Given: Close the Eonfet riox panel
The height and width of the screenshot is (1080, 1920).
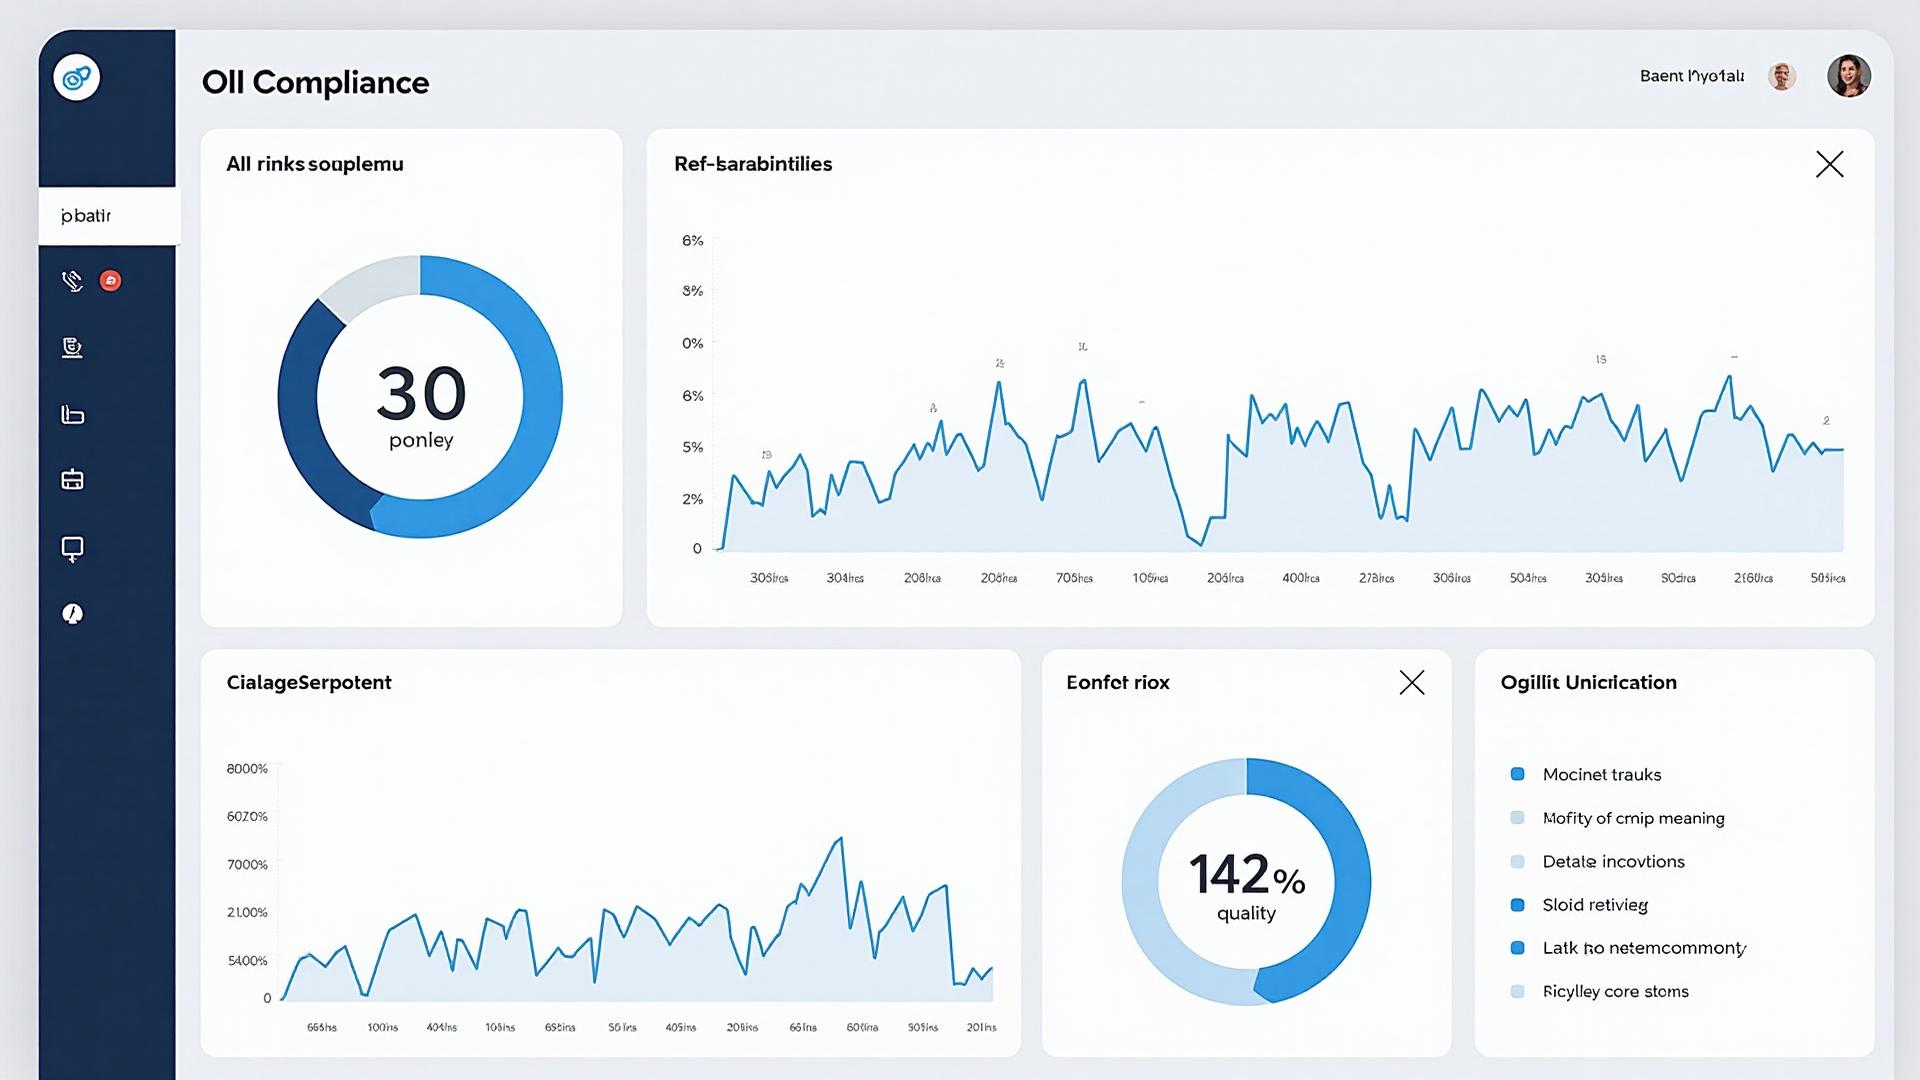Looking at the screenshot, I should point(1411,683).
